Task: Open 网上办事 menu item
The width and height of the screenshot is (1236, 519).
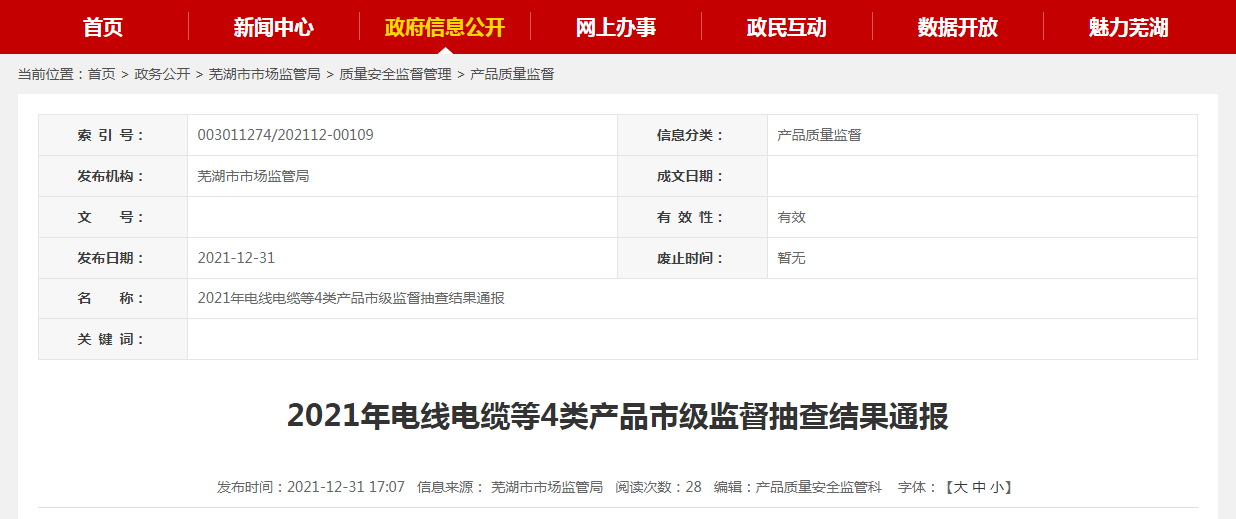Action: [x=616, y=27]
